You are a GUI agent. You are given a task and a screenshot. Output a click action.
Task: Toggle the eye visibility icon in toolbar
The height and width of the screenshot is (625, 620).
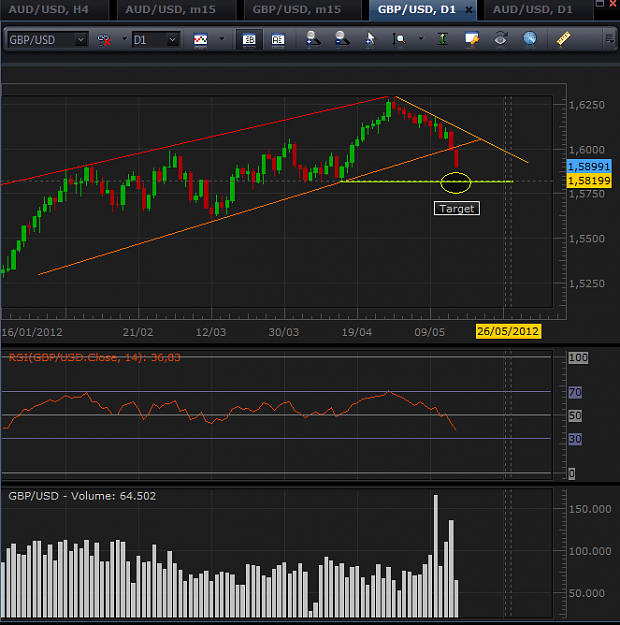(501, 39)
